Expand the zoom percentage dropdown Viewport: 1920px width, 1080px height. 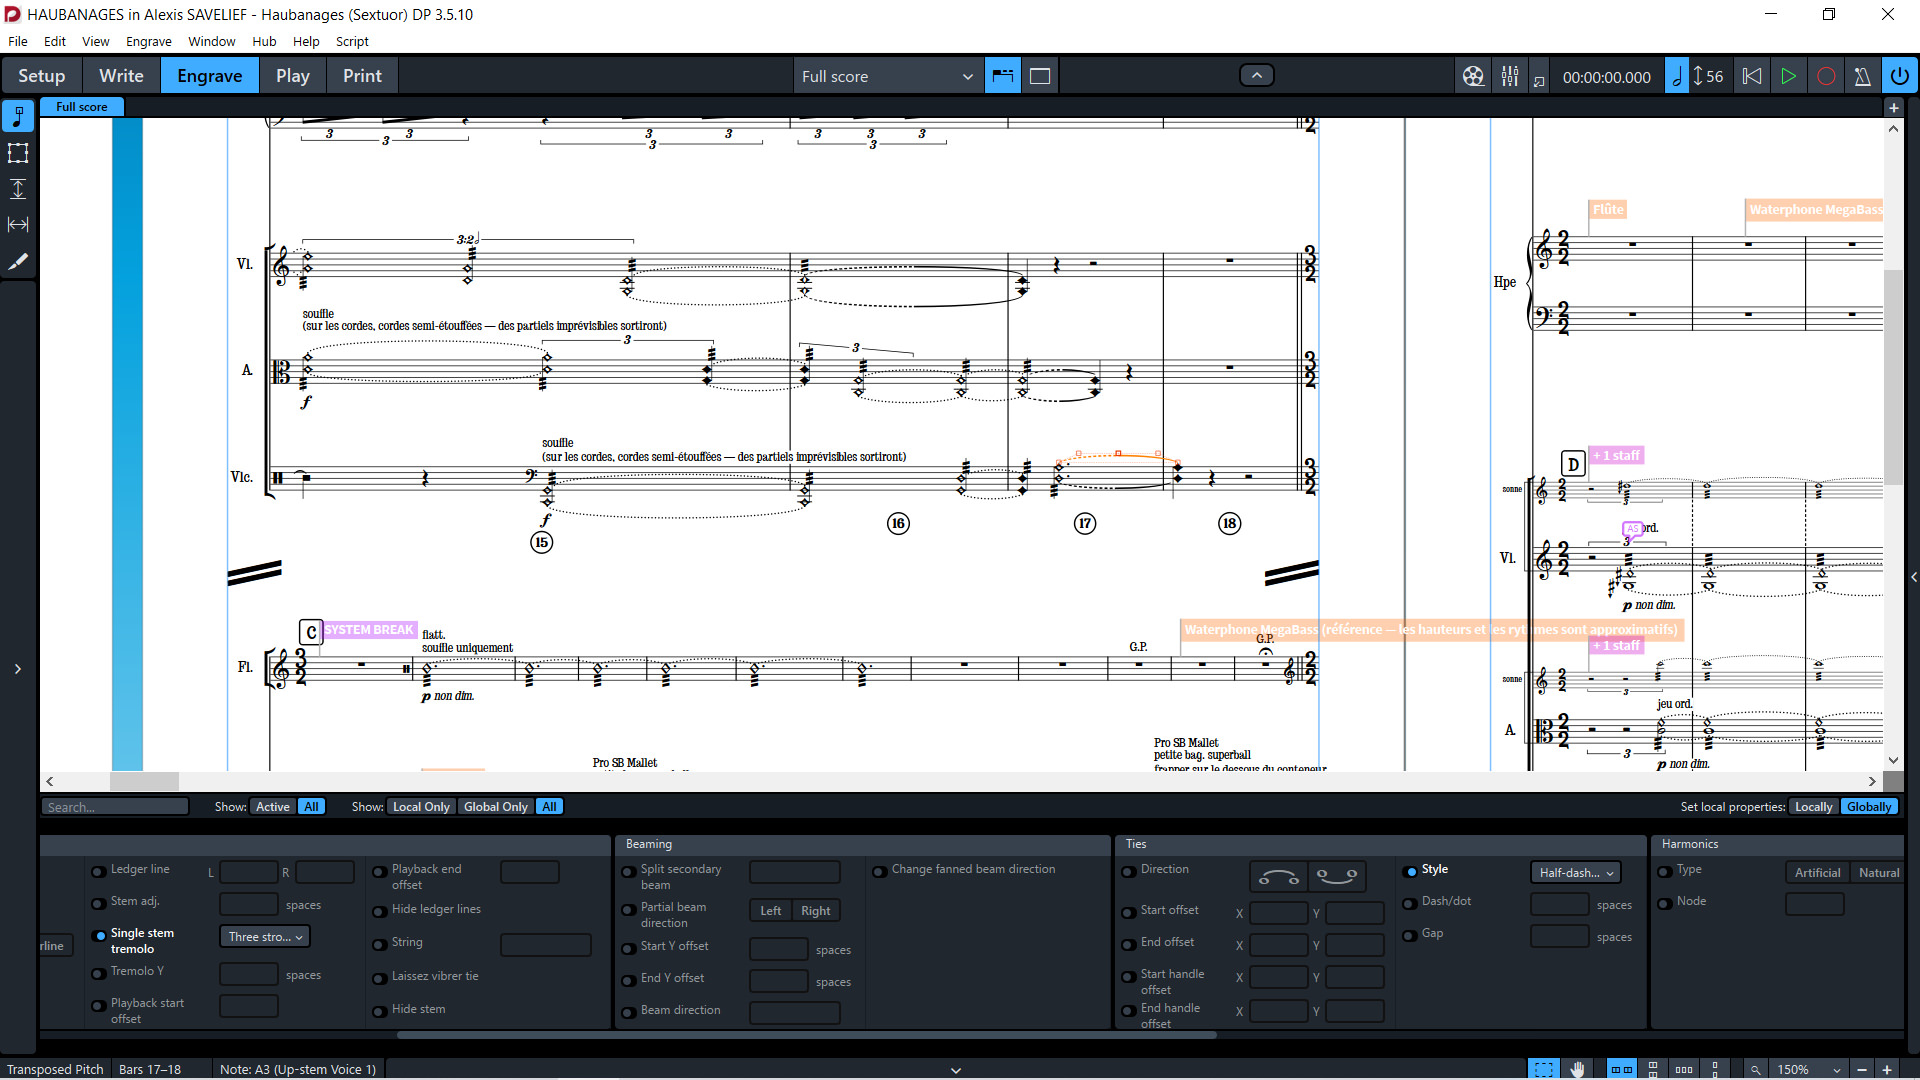pos(1836,1069)
